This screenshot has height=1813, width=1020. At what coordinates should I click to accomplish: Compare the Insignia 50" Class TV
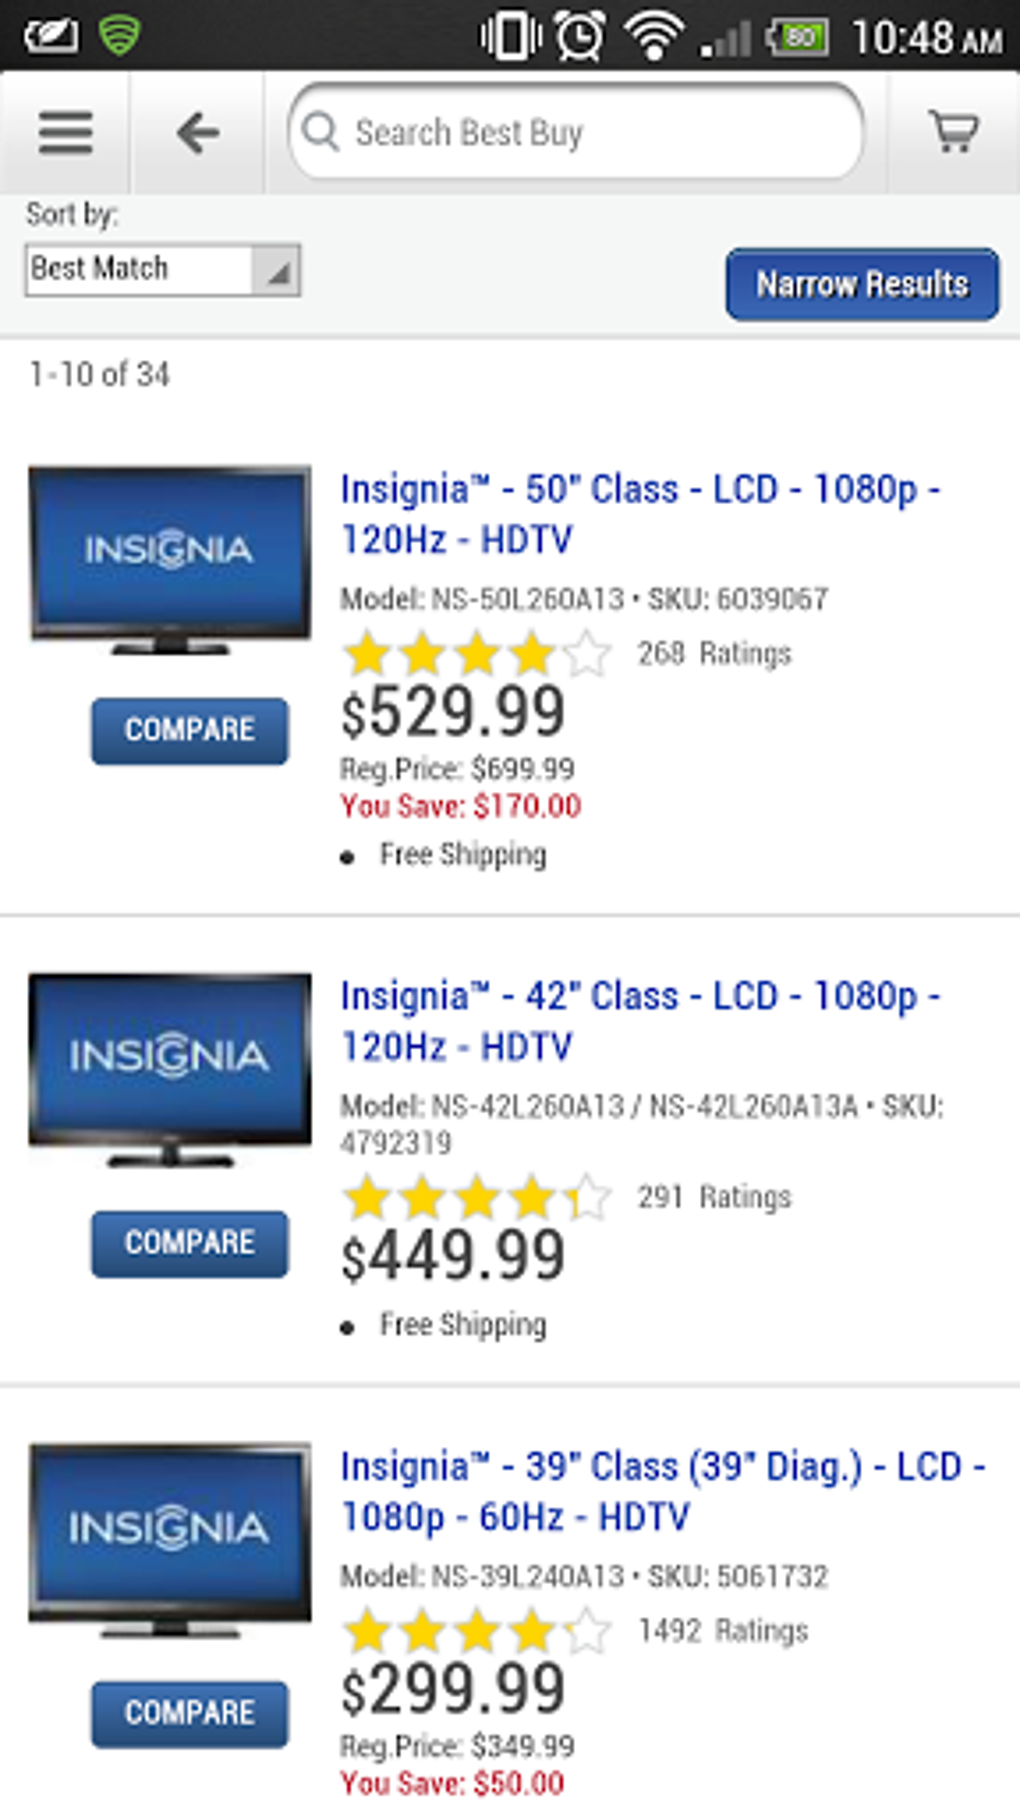(x=189, y=730)
